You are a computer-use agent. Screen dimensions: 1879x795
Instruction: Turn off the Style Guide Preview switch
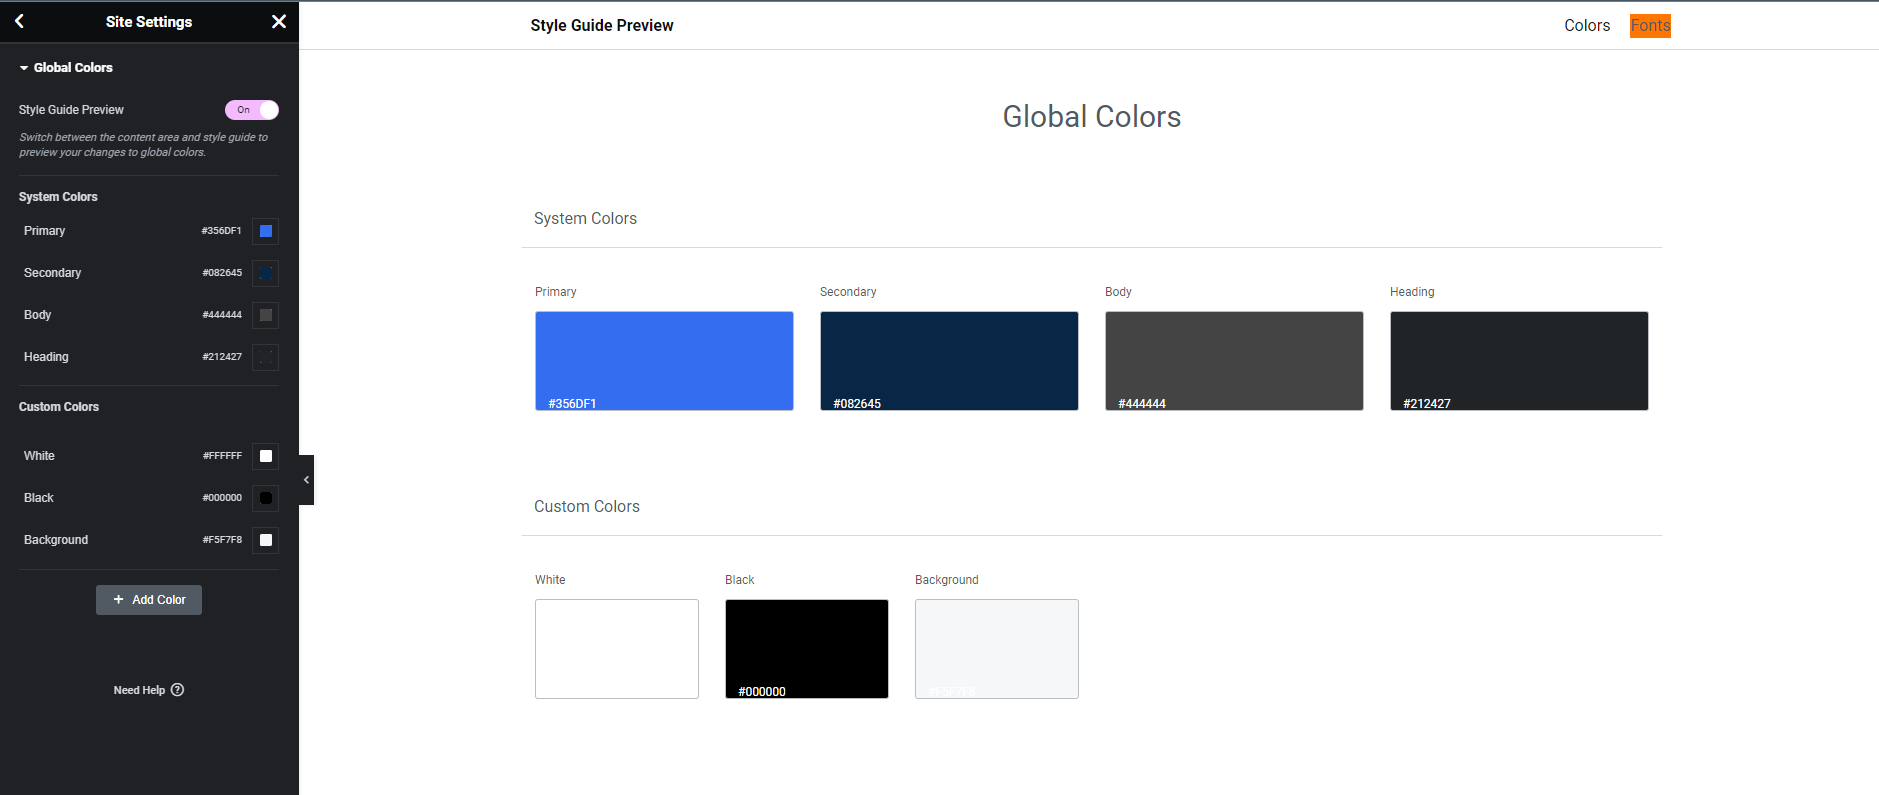pyautogui.click(x=252, y=110)
